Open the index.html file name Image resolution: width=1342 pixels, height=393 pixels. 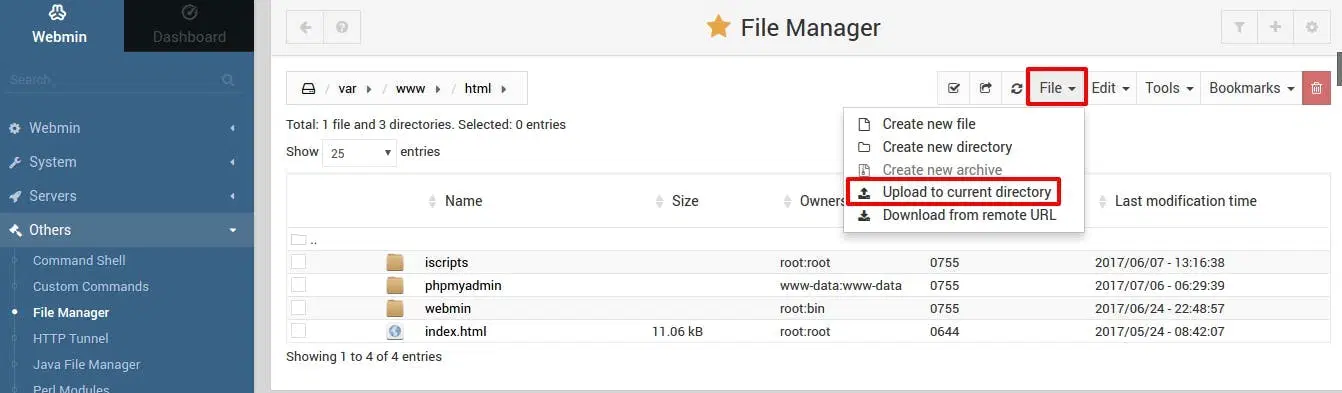tap(455, 332)
